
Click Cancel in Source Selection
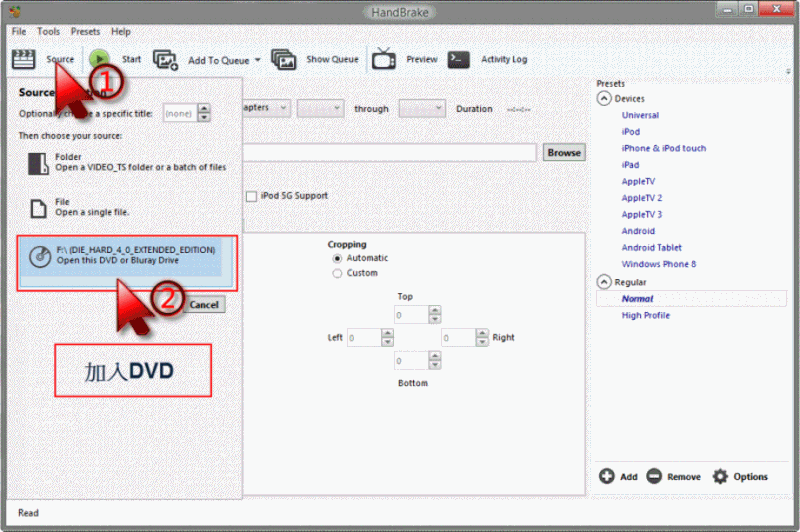click(204, 305)
